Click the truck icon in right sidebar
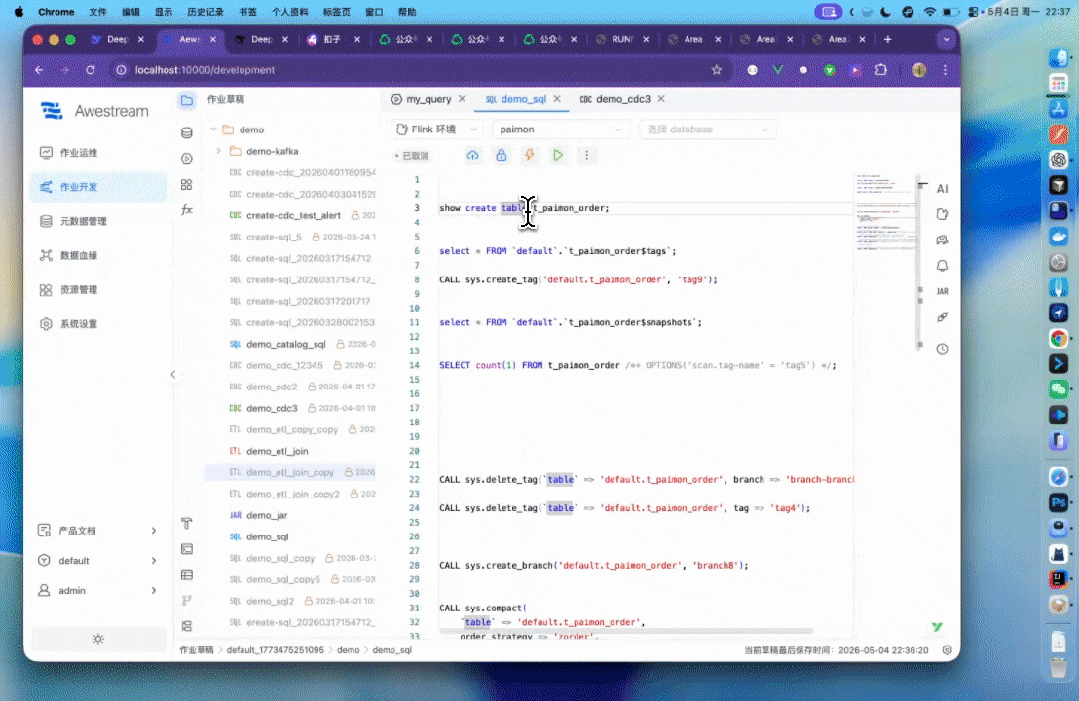Viewport: 1079px width, 701px height. pos(942,240)
